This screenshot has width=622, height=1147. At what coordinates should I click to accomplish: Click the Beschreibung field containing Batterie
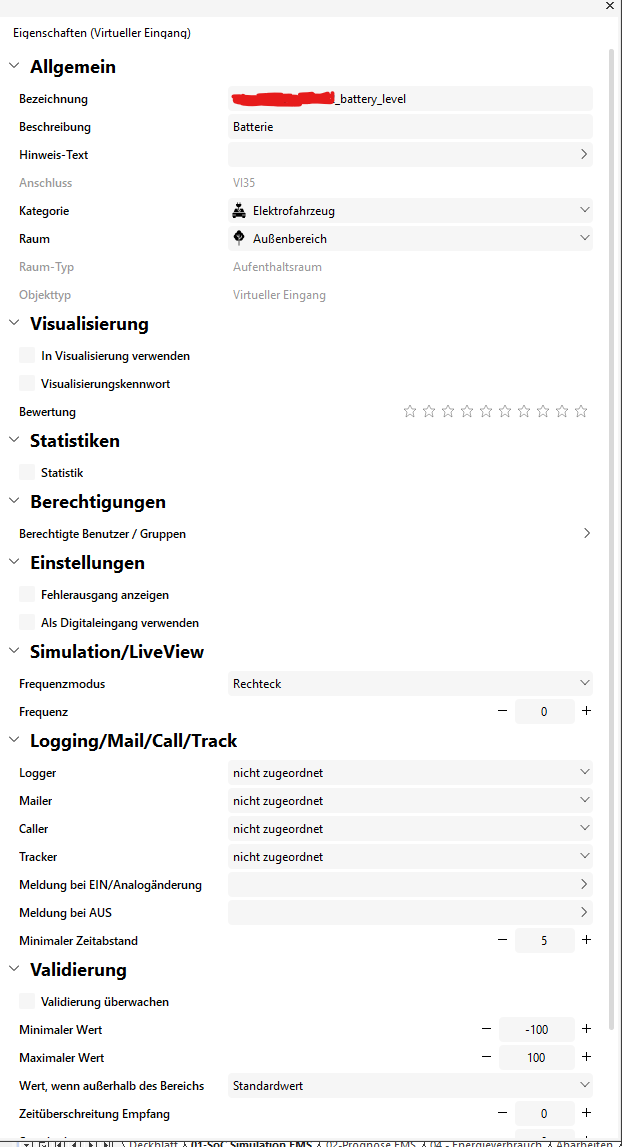[x=410, y=127]
